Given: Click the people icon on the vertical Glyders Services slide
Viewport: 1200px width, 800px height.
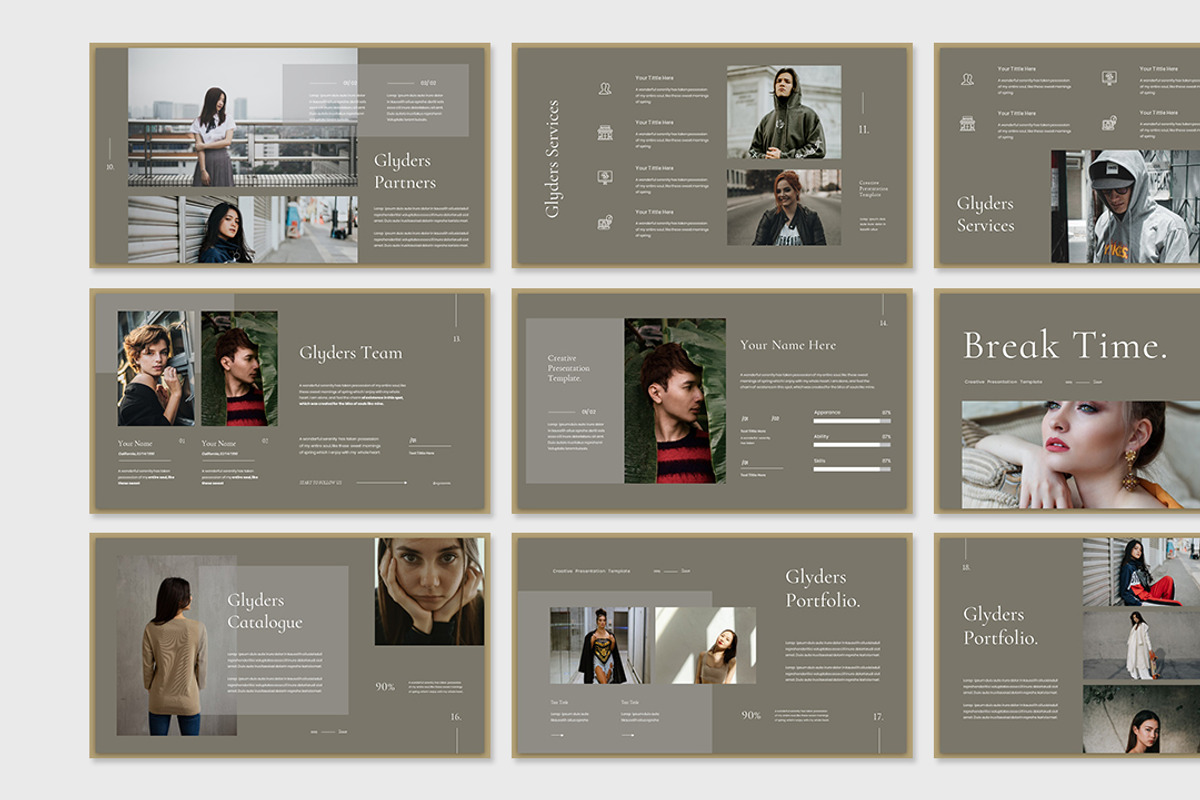Looking at the screenshot, I should click(x=605, y=88).
